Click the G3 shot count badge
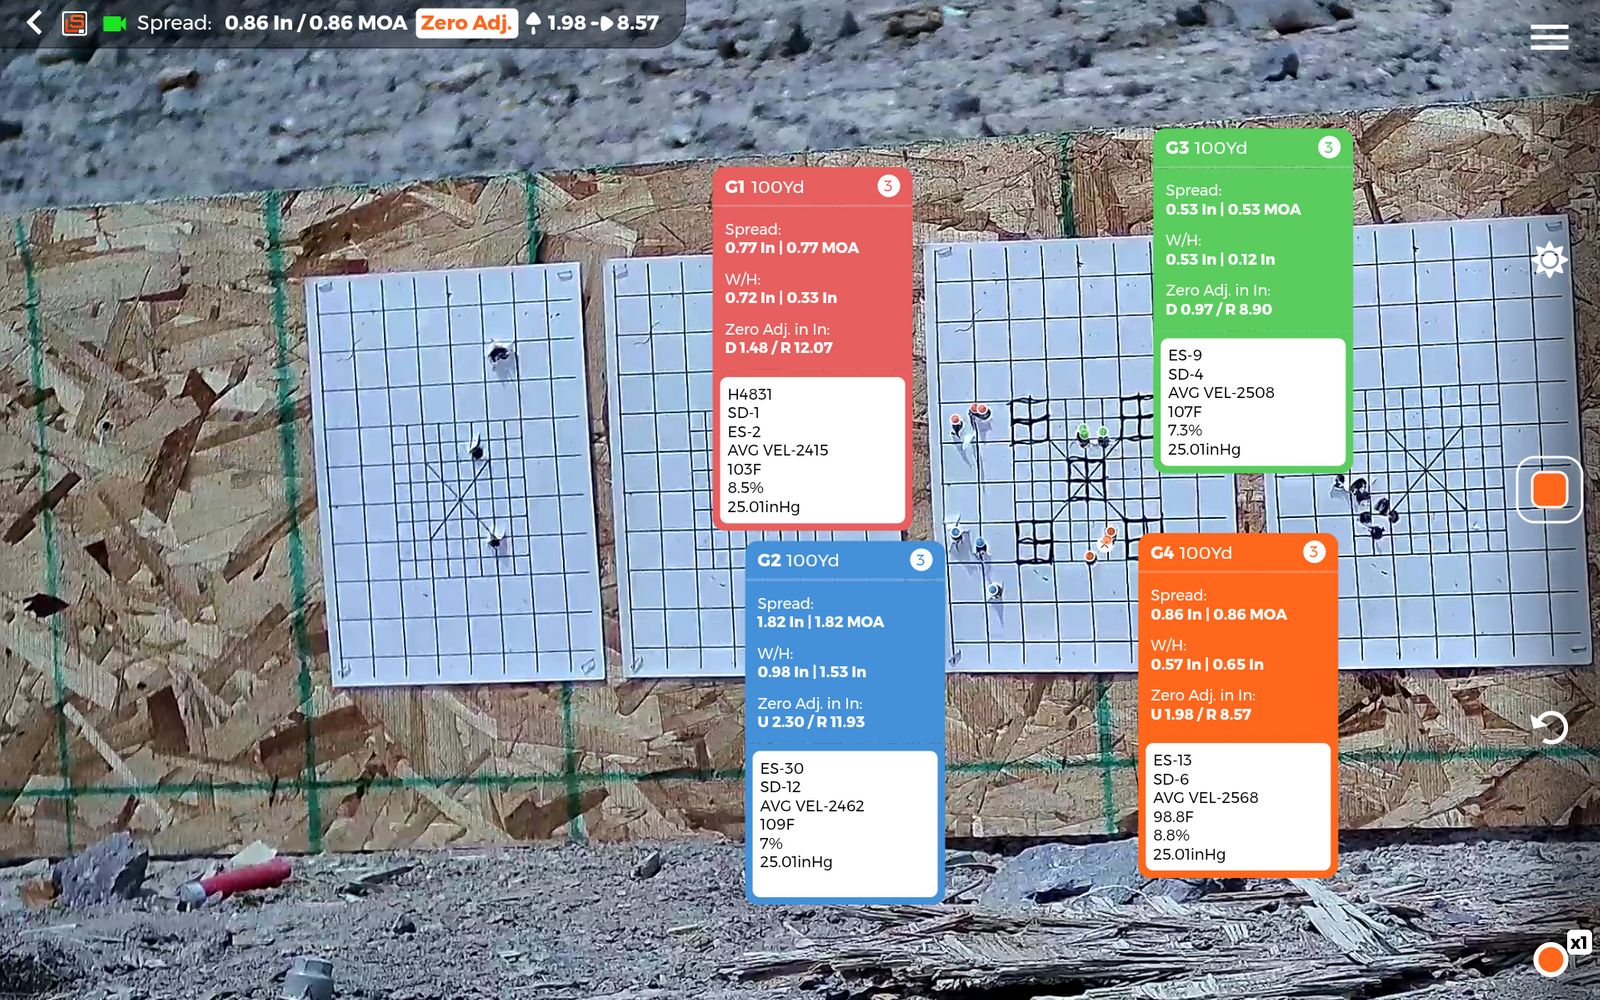 pyautogui.click(x=1328, y=147)
